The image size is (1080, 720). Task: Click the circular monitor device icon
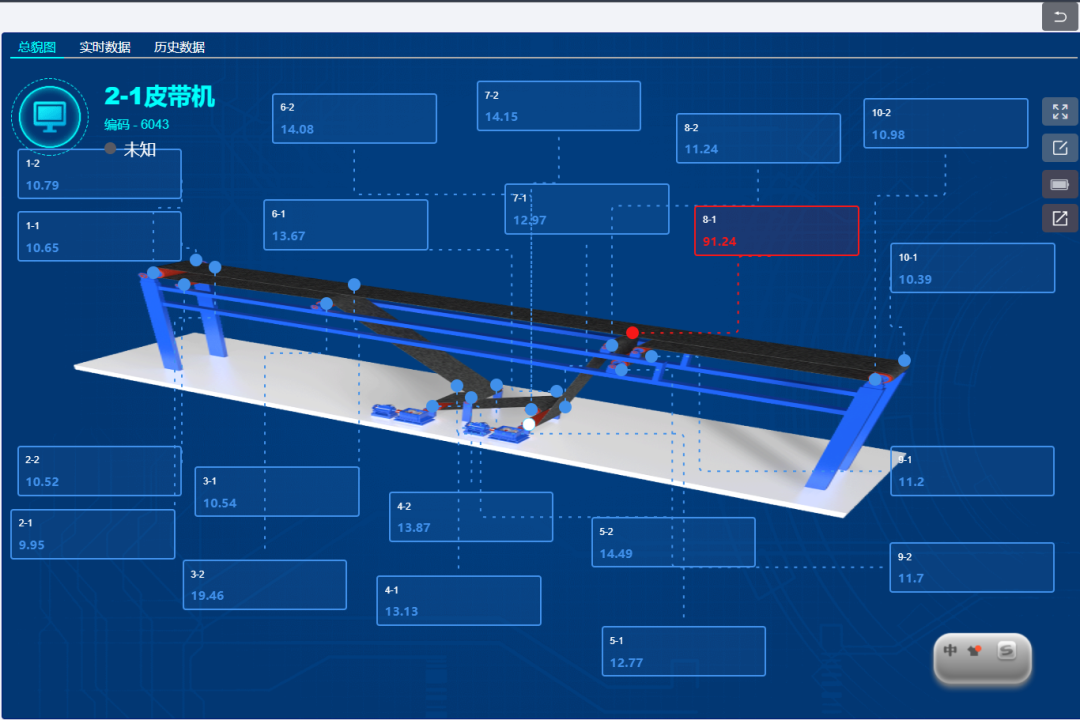(50, 116)
